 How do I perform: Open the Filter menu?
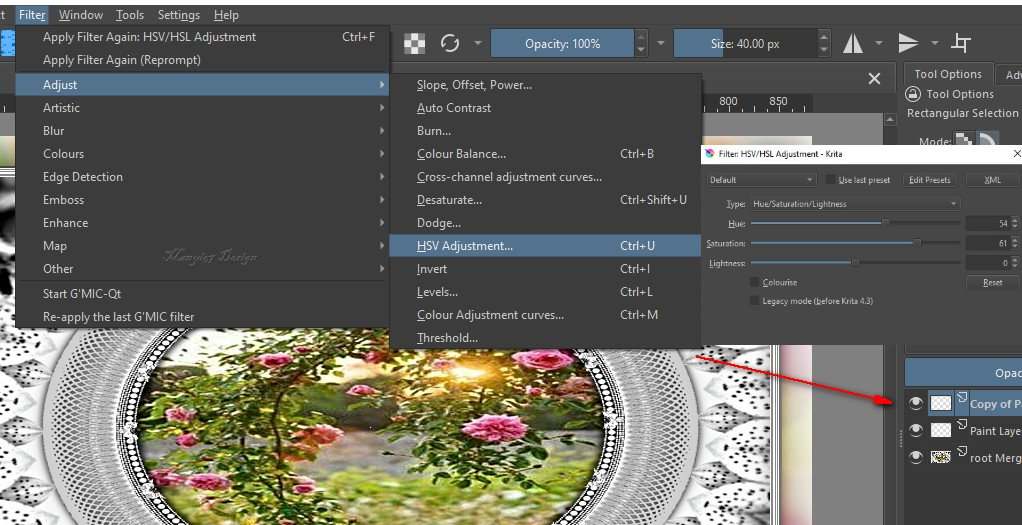click(x=33, y=14)
